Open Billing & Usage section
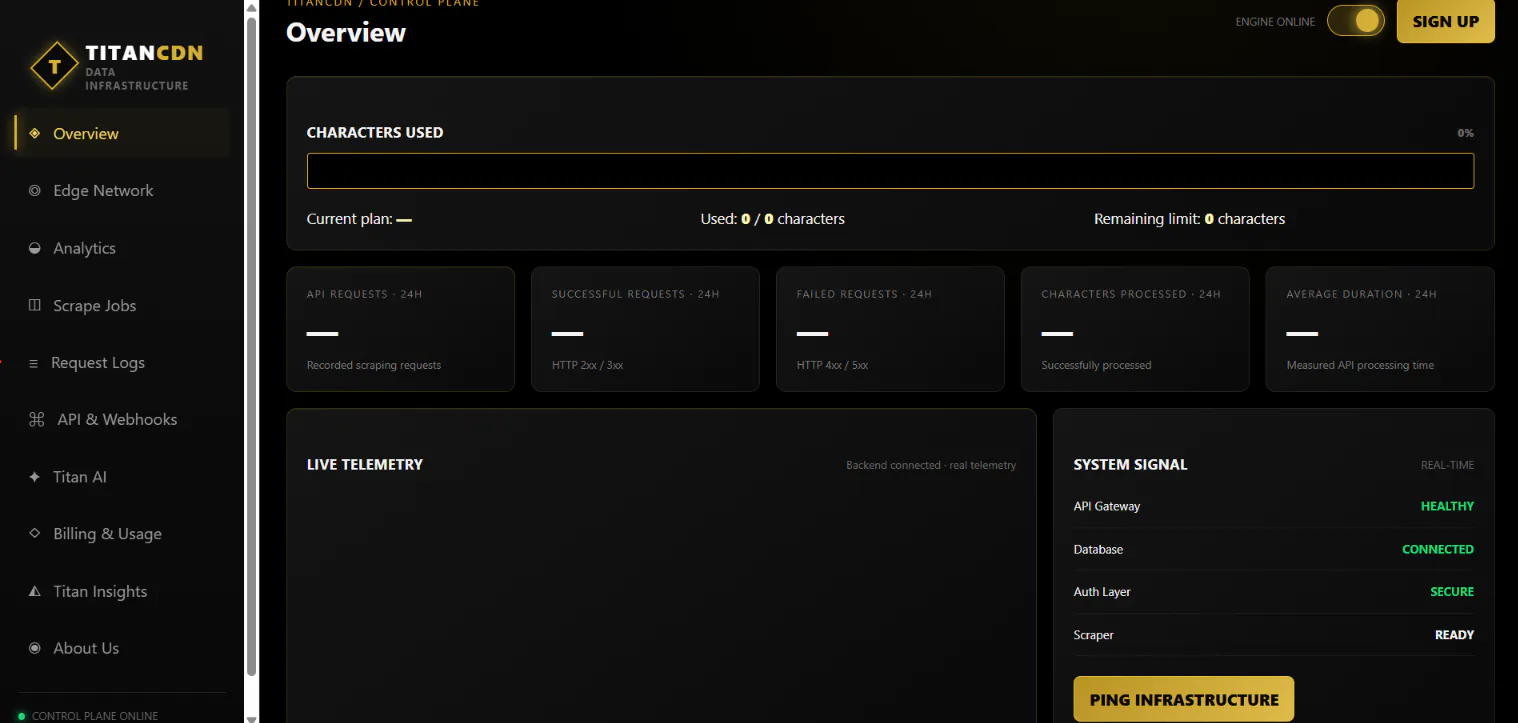The image size is (1518, 723). coord(122,534)
